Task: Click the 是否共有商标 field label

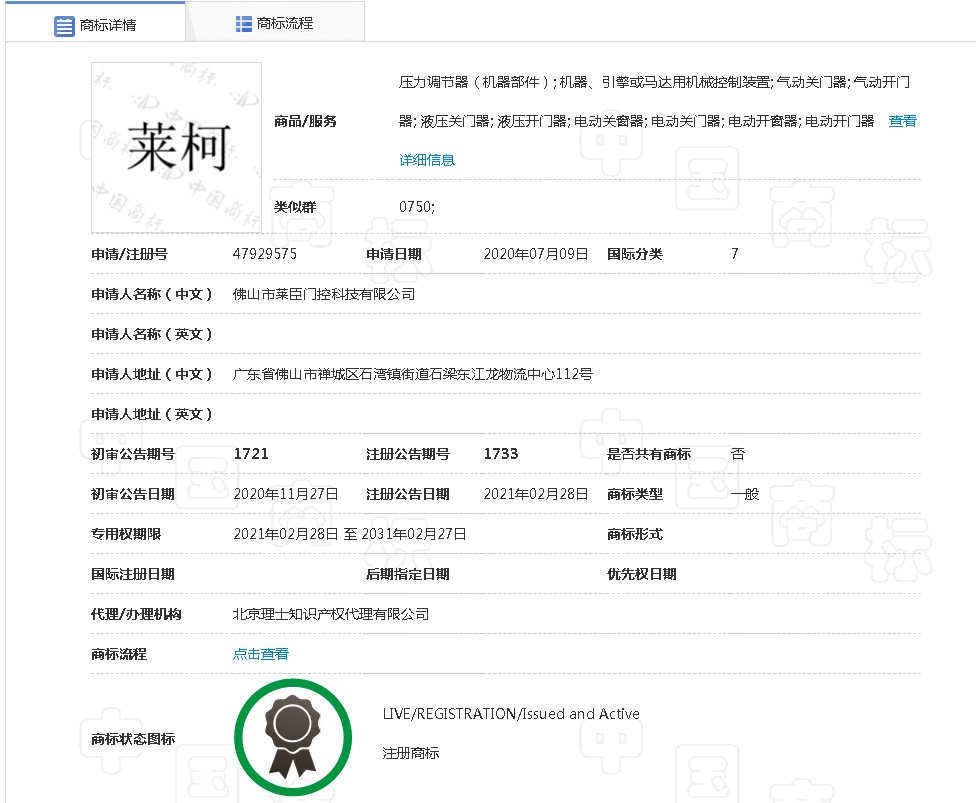Action: (649, 454)
